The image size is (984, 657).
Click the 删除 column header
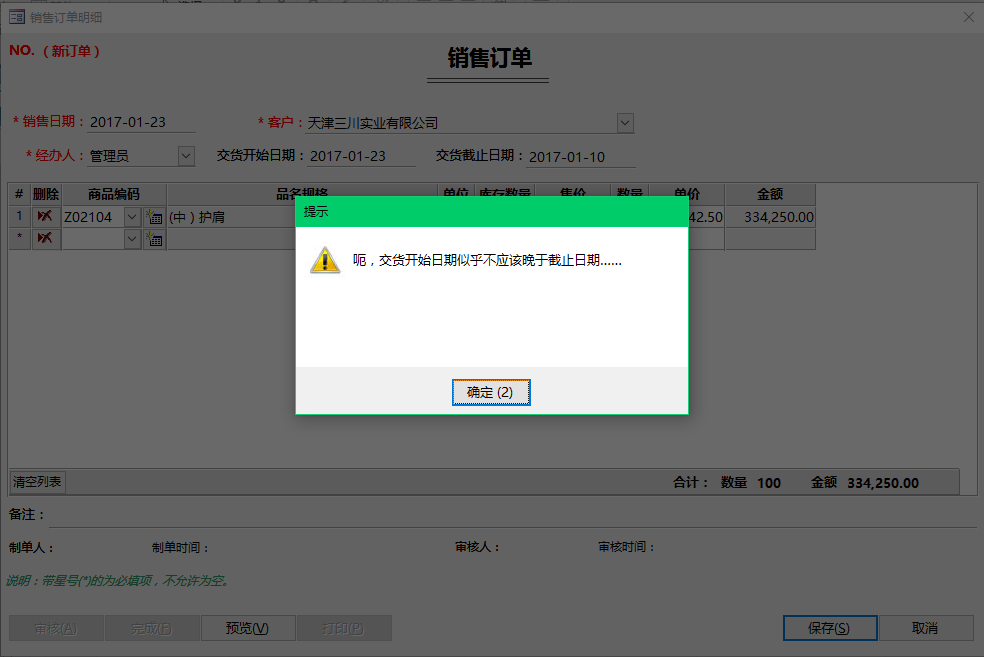[46, 195]
